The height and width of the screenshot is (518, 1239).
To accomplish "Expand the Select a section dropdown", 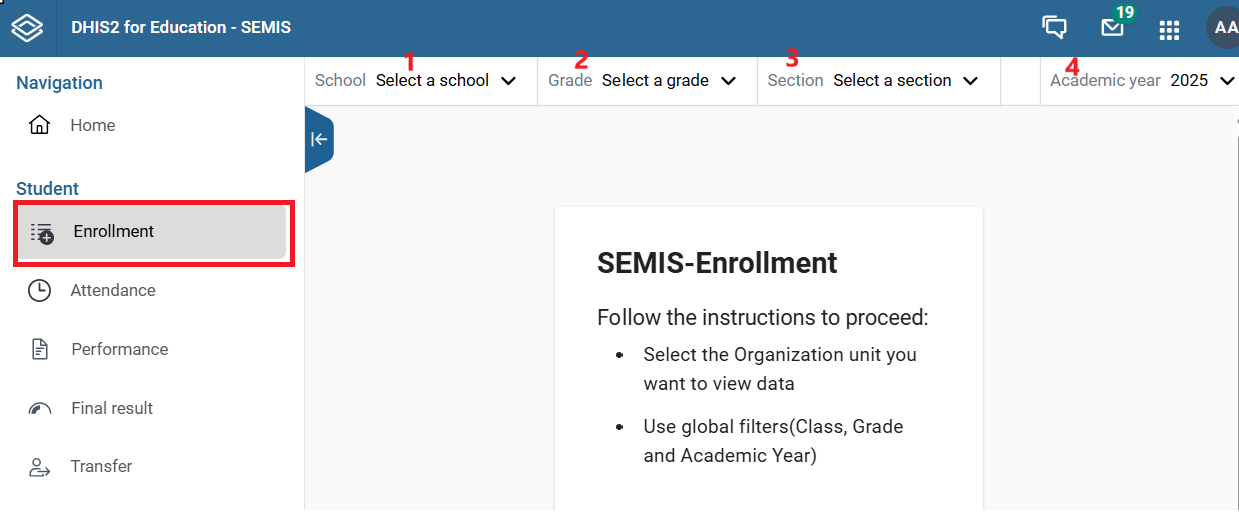I will coord(906,80).
